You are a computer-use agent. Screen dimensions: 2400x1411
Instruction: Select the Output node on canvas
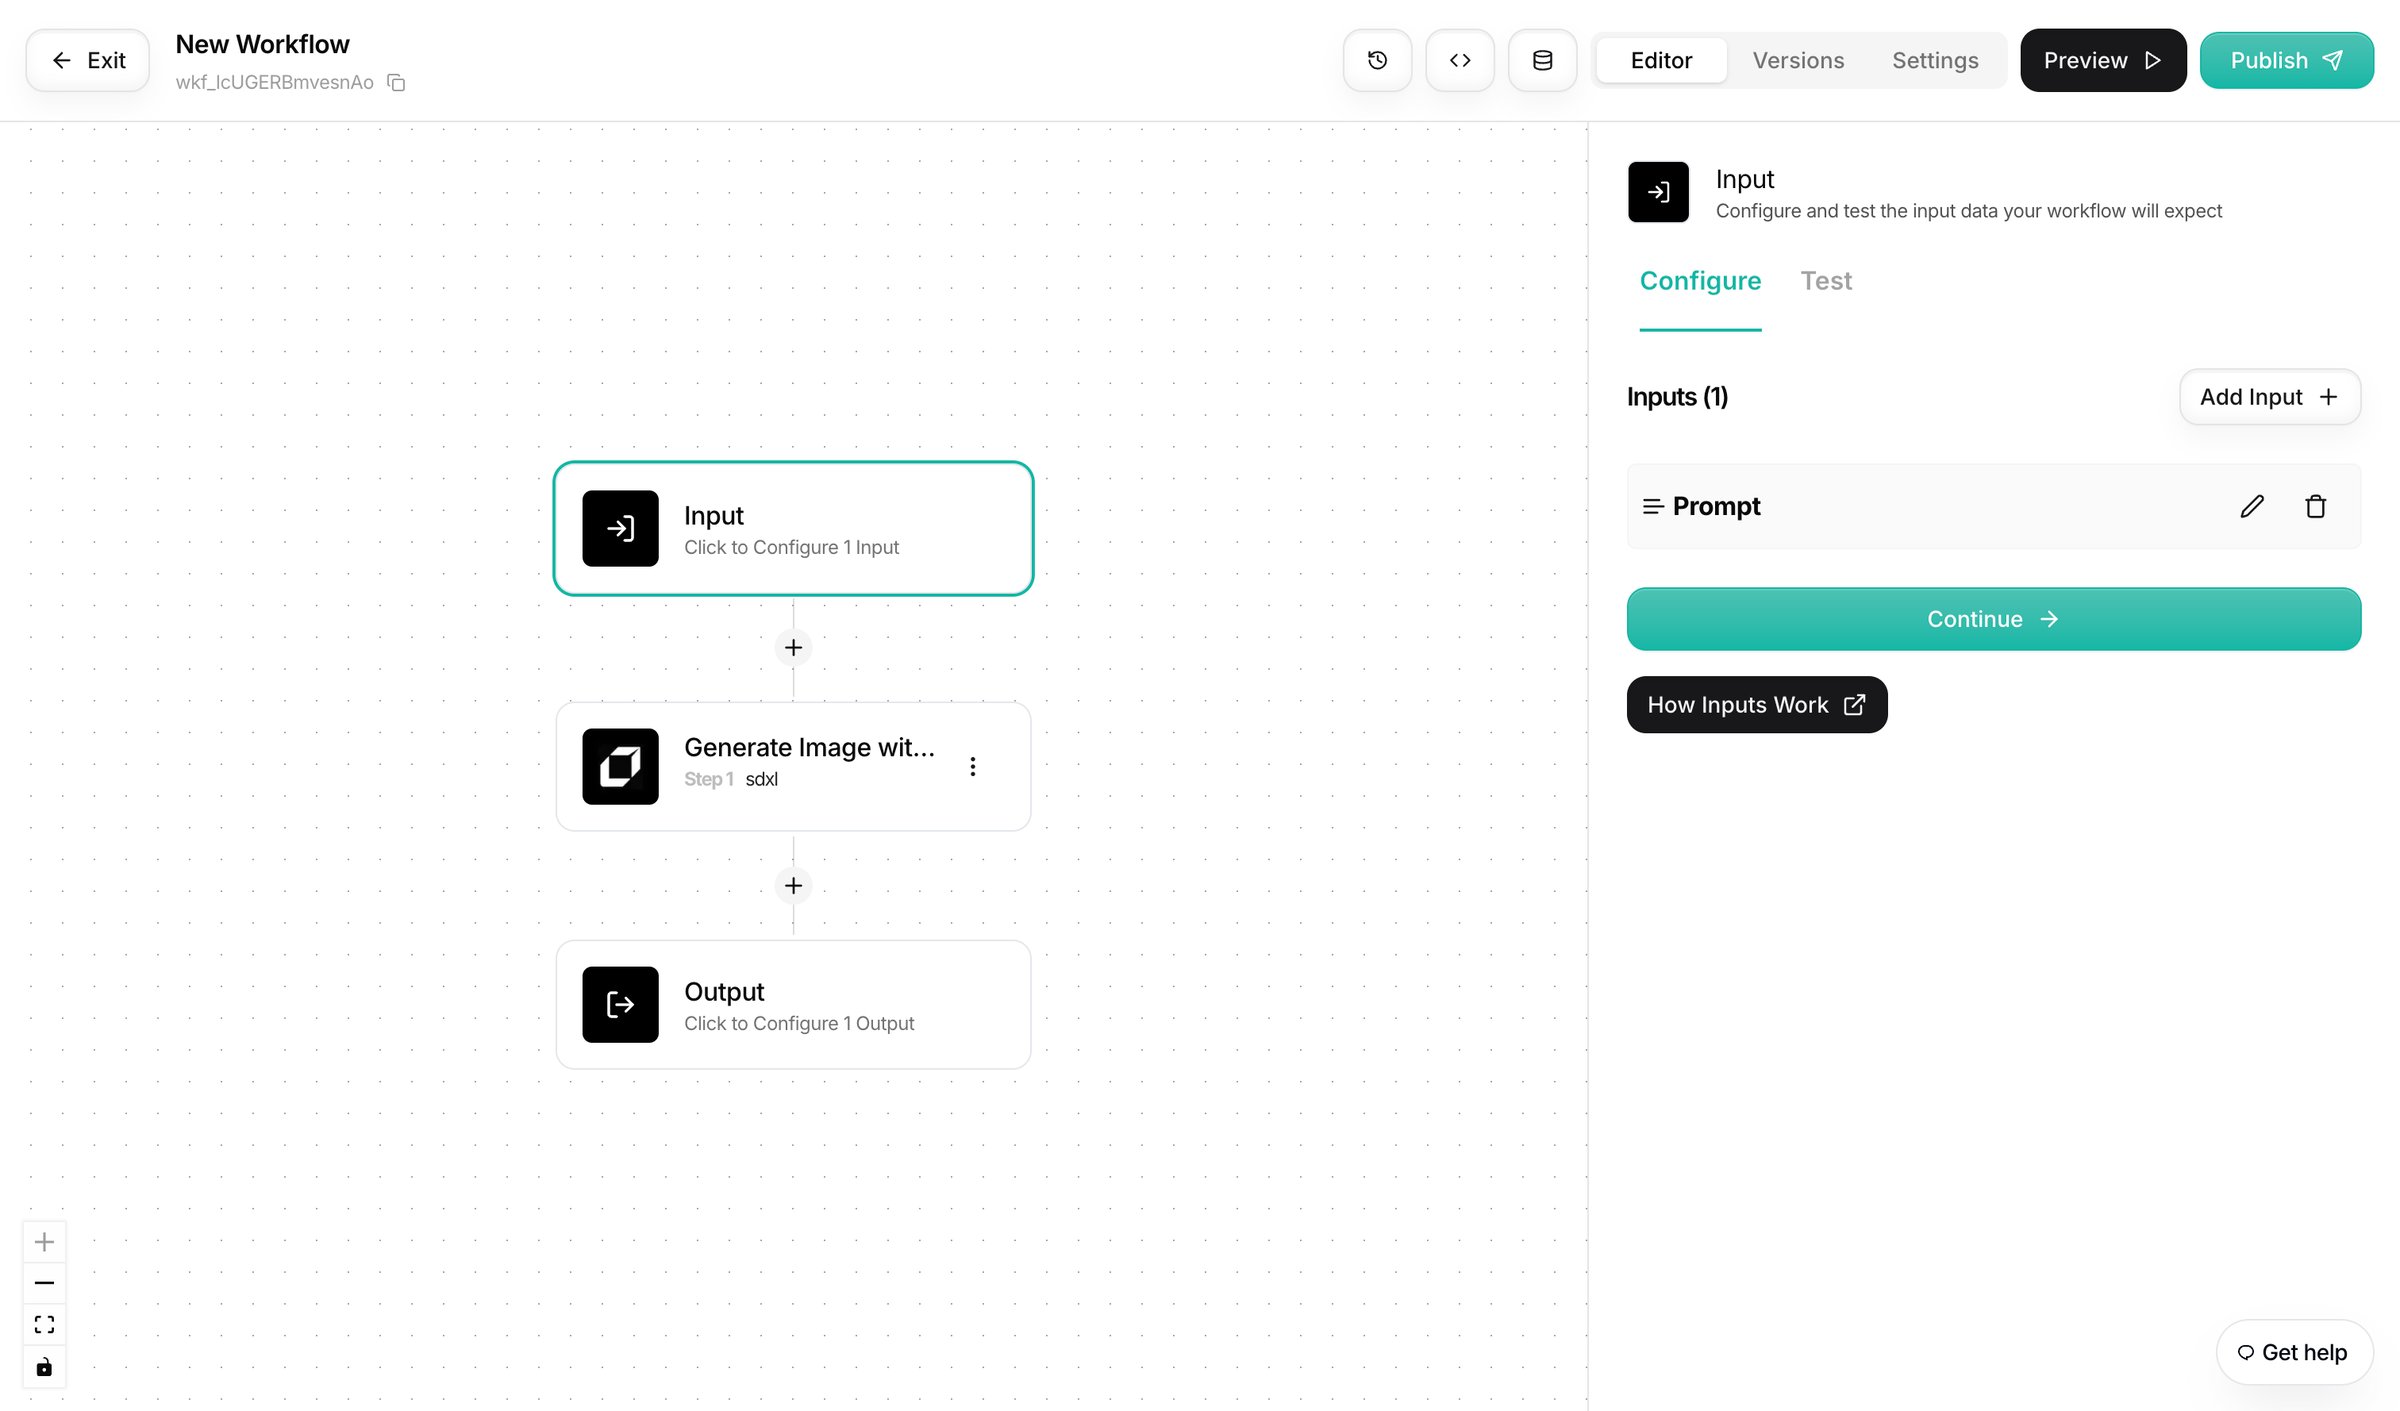[x=793, y=1004]
